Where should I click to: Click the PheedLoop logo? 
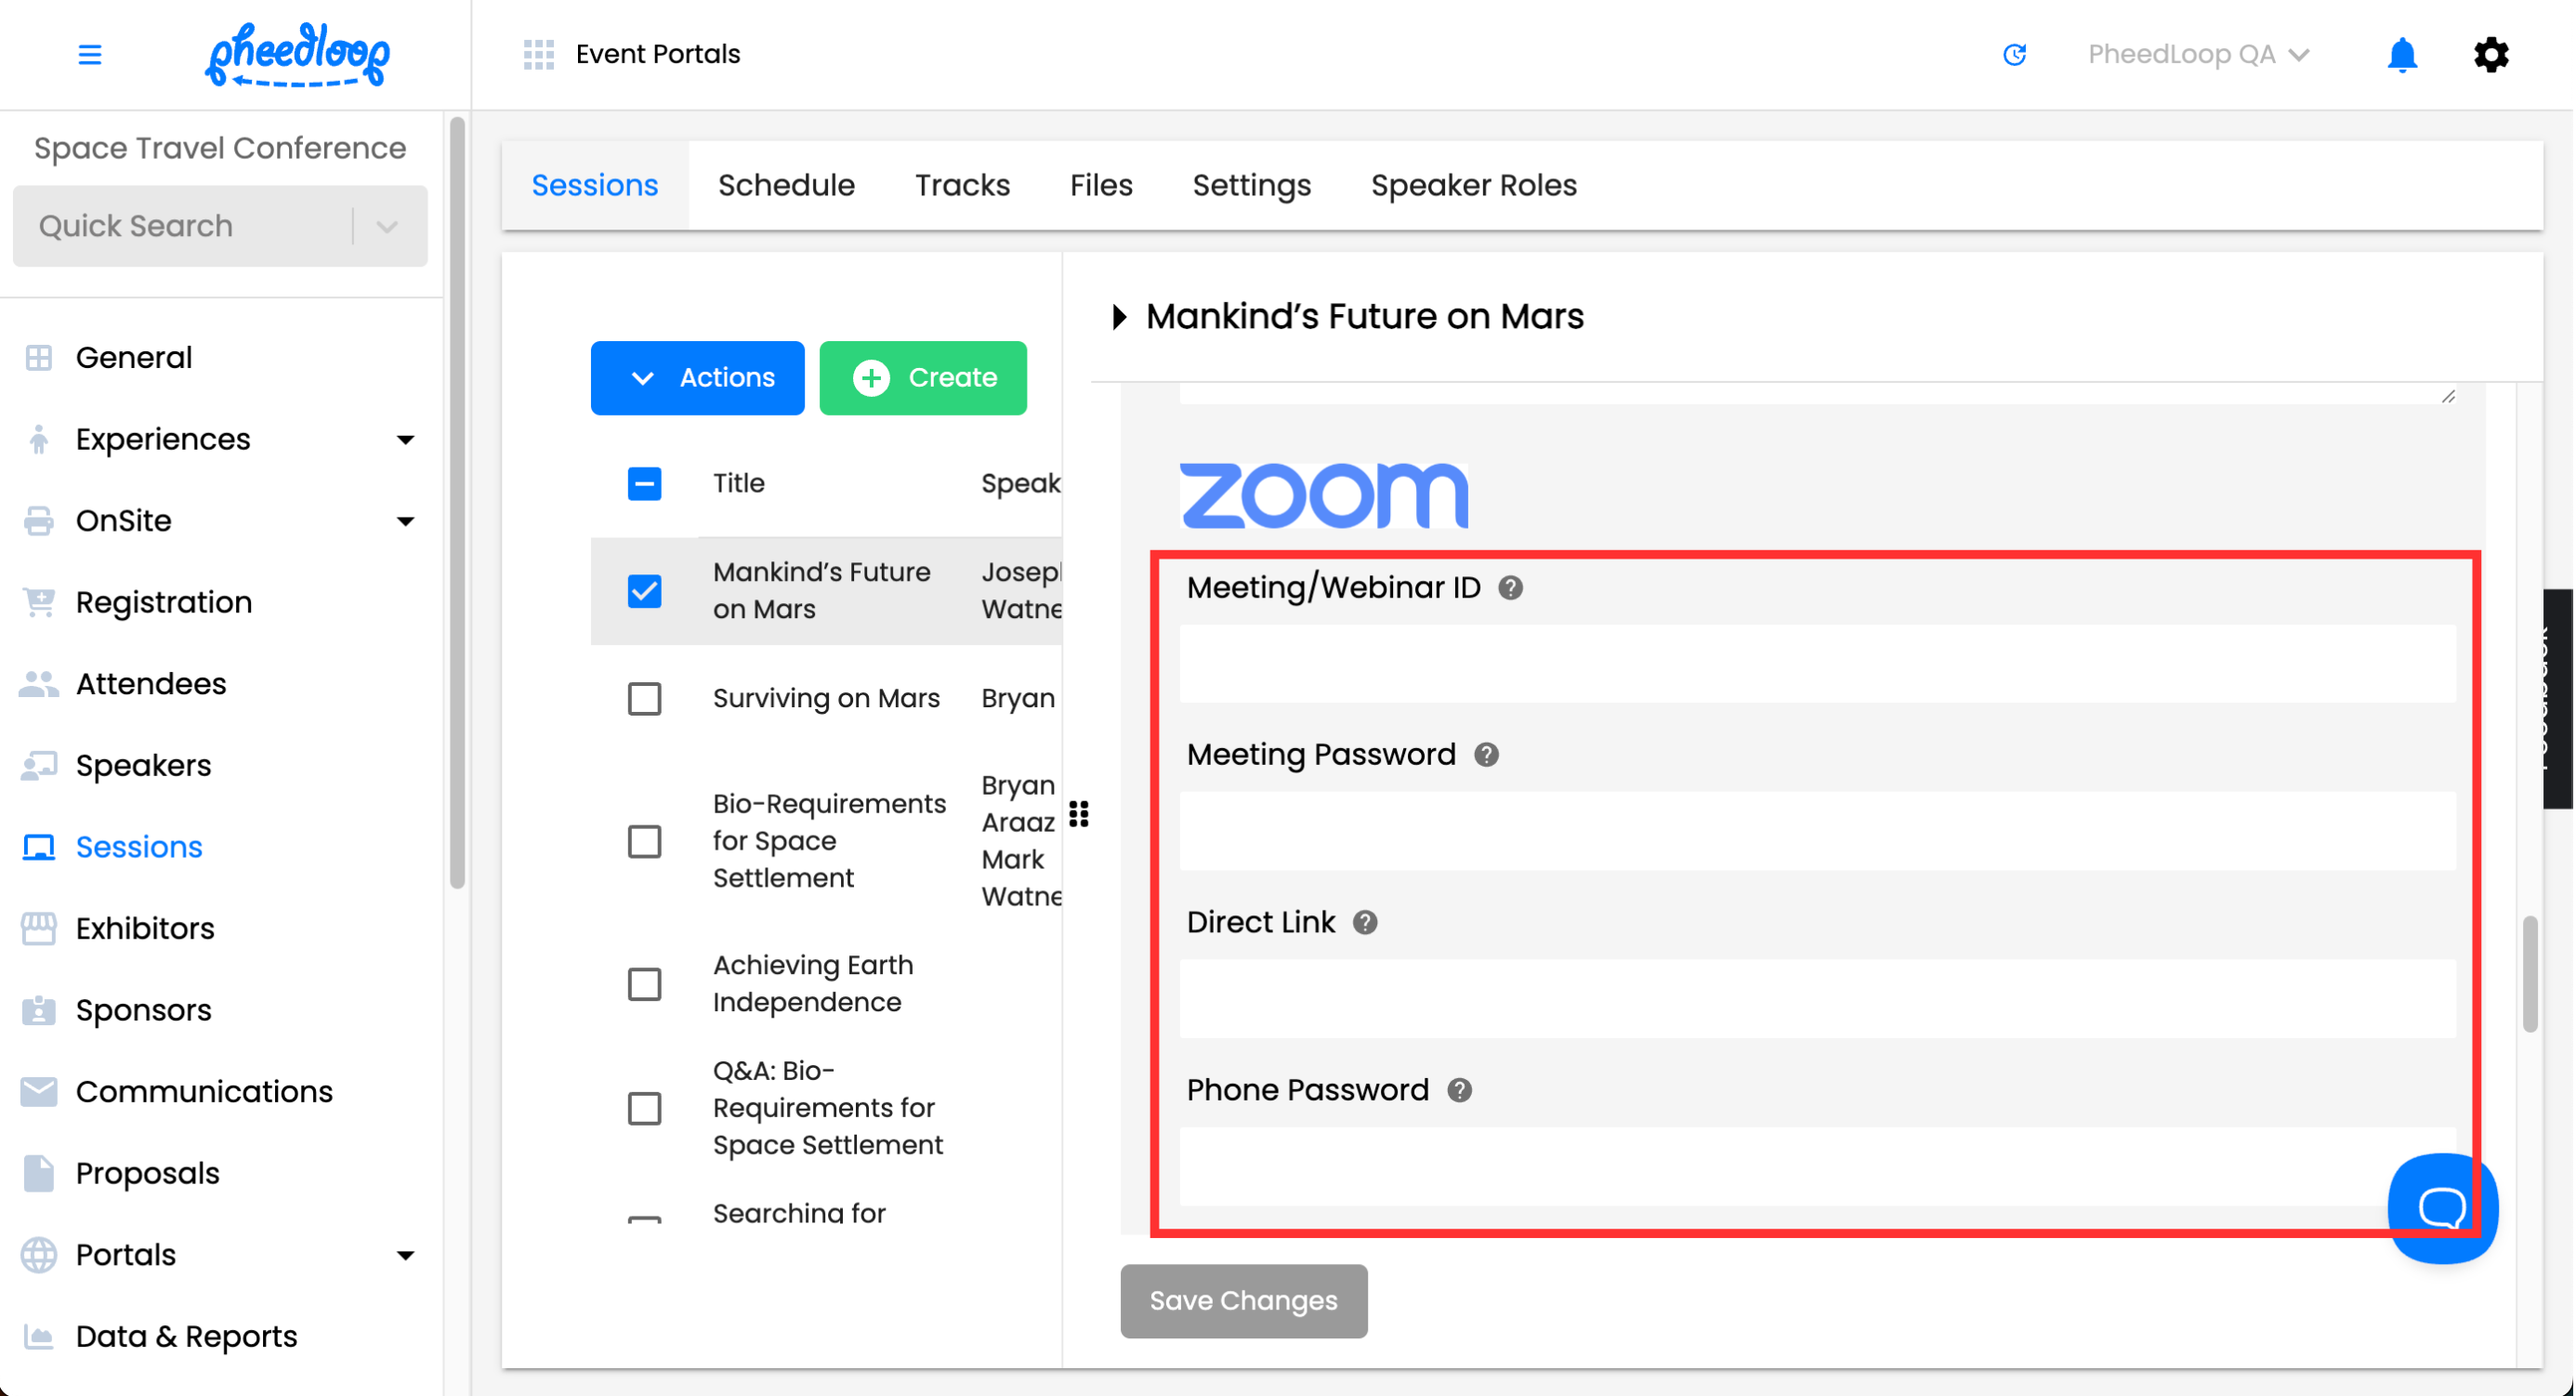coord(297,55)
